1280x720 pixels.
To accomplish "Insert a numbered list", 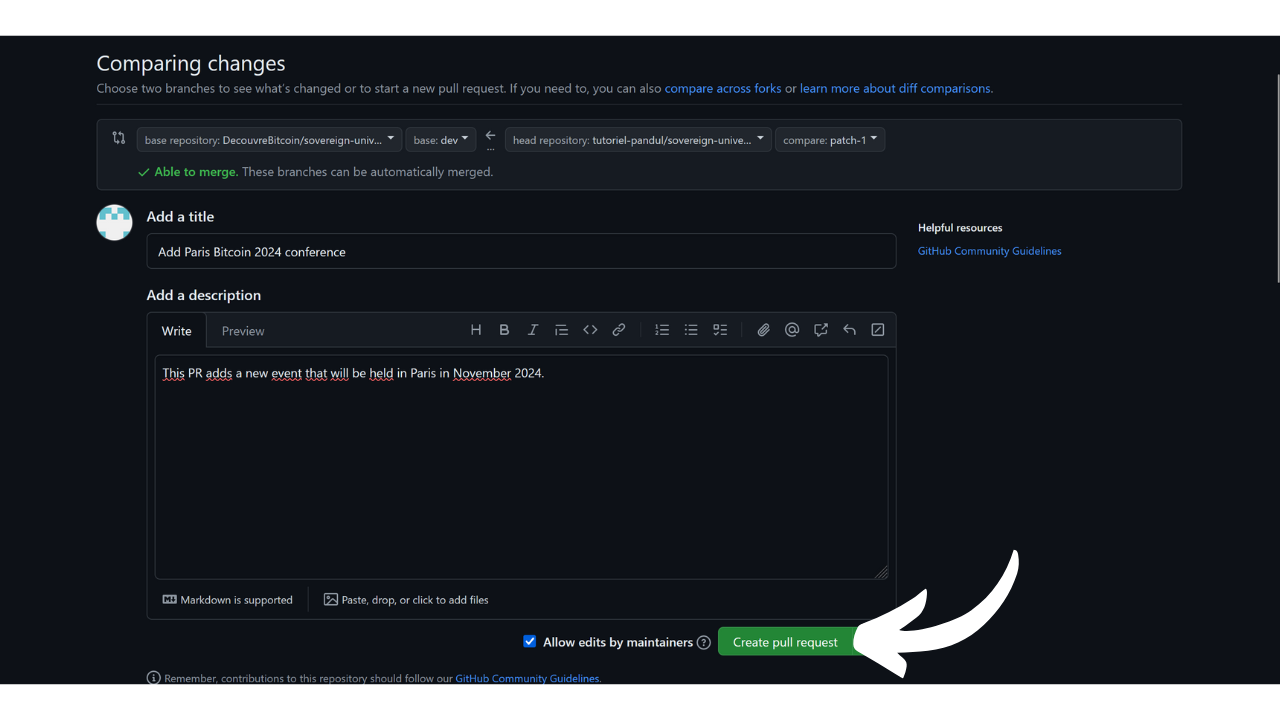I will point(662,330).
